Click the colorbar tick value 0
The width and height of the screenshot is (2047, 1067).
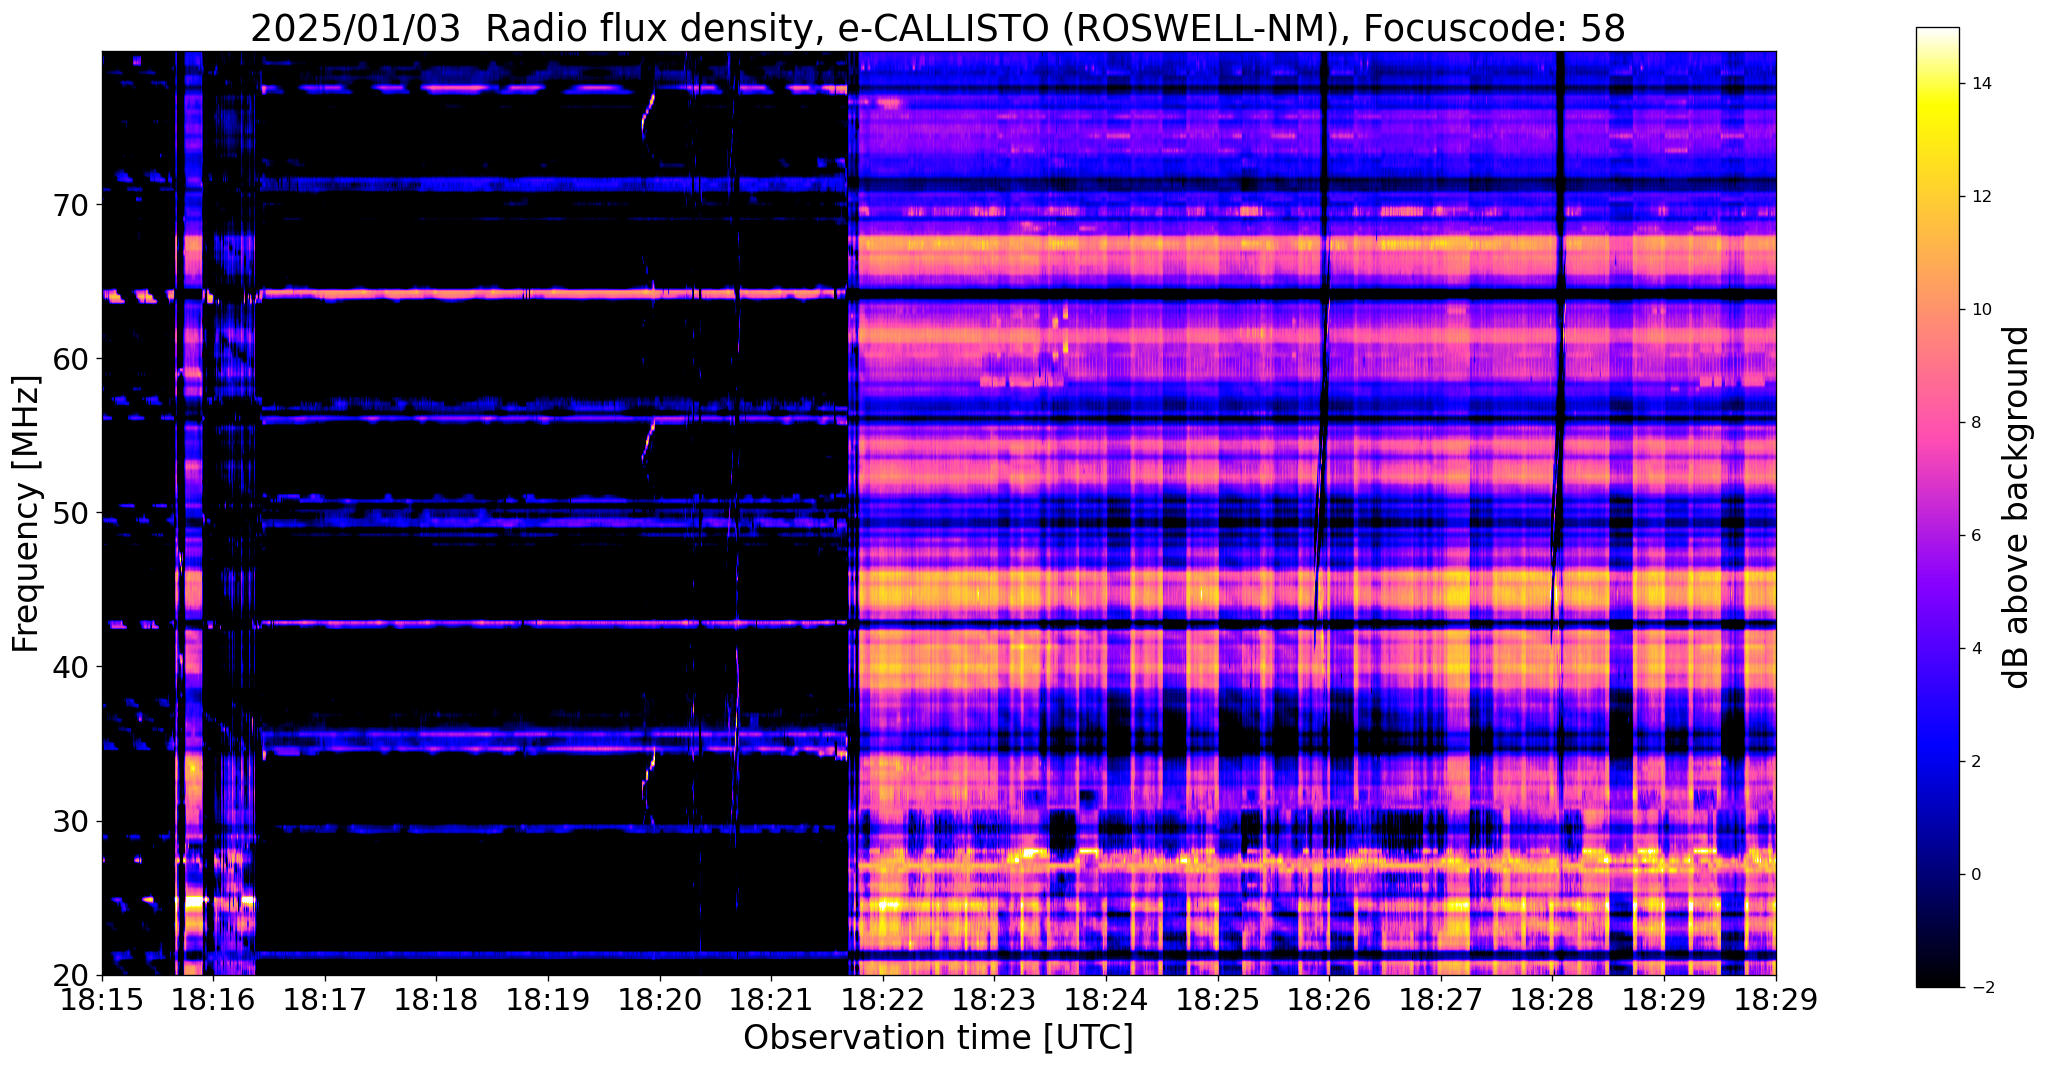pos(1976,874)
